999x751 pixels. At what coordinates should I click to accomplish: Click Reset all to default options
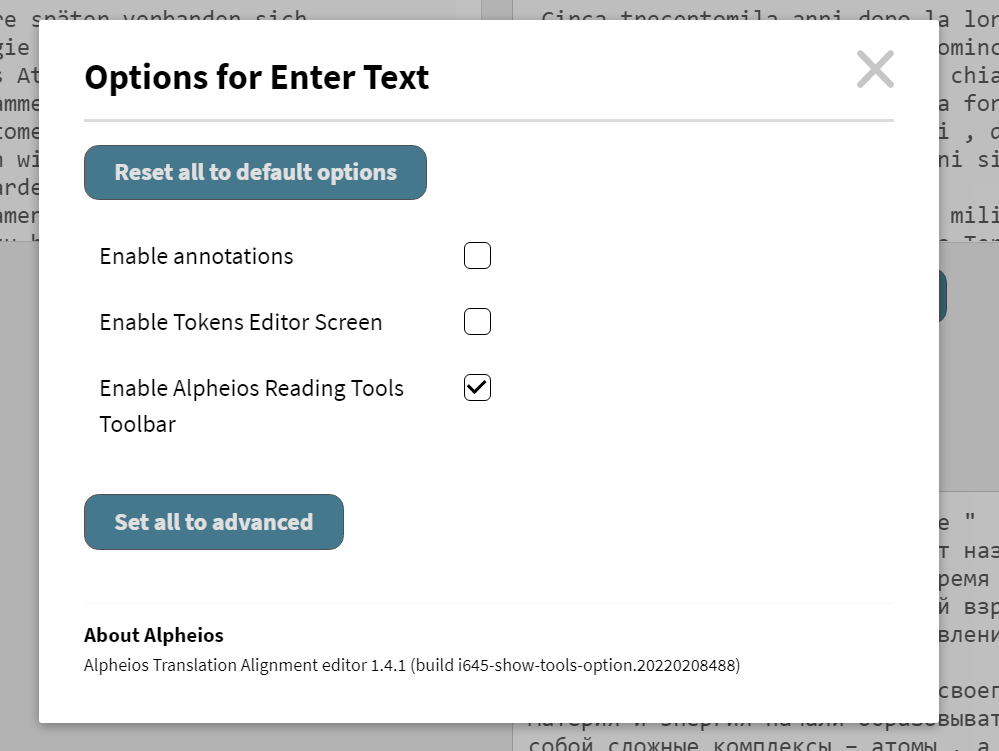(x=255, y=172)
